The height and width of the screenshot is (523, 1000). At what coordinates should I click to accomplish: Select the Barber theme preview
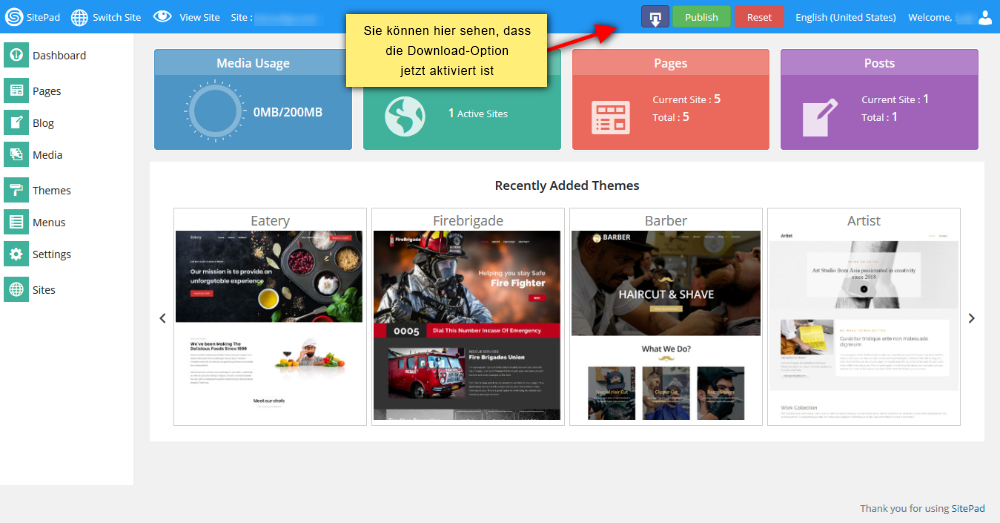[666, 325]
